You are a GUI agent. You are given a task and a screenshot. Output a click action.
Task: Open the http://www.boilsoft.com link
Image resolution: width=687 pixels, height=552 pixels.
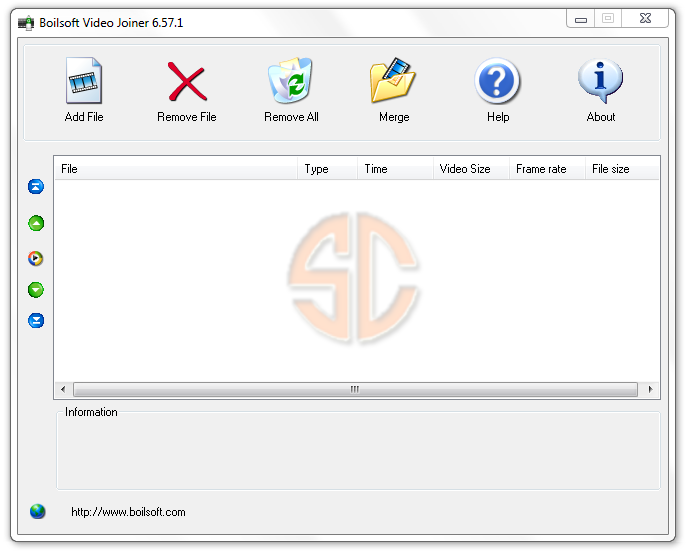pos(128,512)
